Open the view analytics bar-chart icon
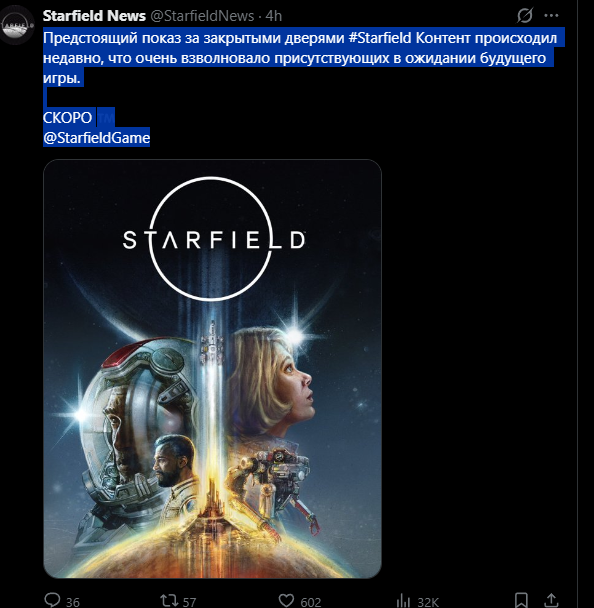 pos(403,600)
